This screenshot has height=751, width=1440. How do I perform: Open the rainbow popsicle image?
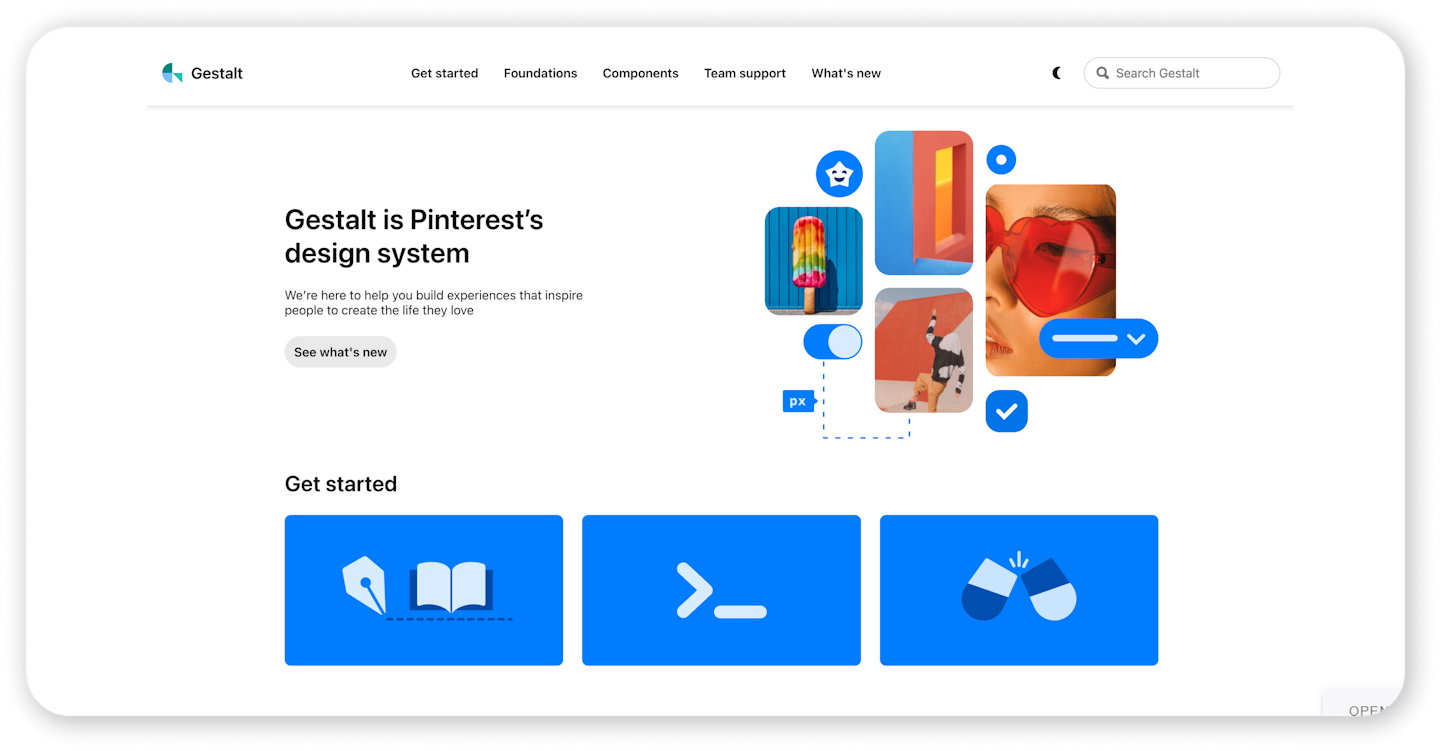[x=813, y=261]
